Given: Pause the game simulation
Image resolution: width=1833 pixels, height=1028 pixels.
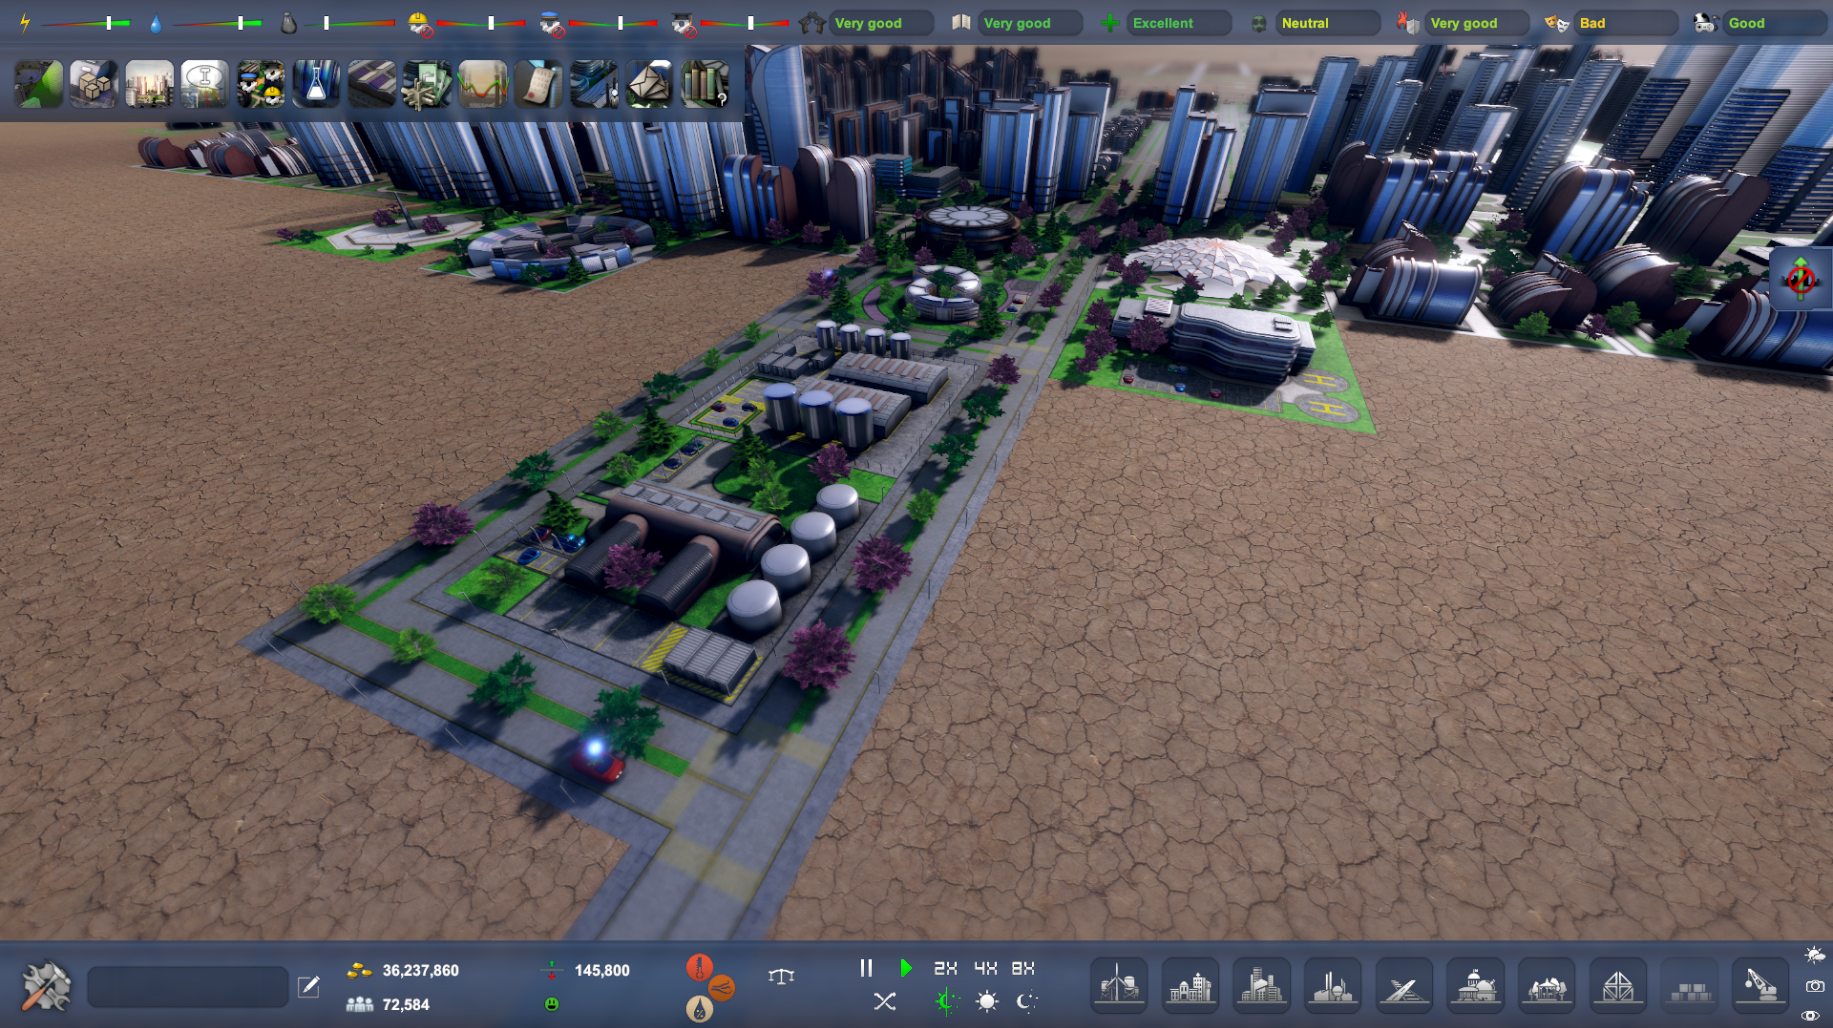Looking at the screenshot, I should (866, 968).
